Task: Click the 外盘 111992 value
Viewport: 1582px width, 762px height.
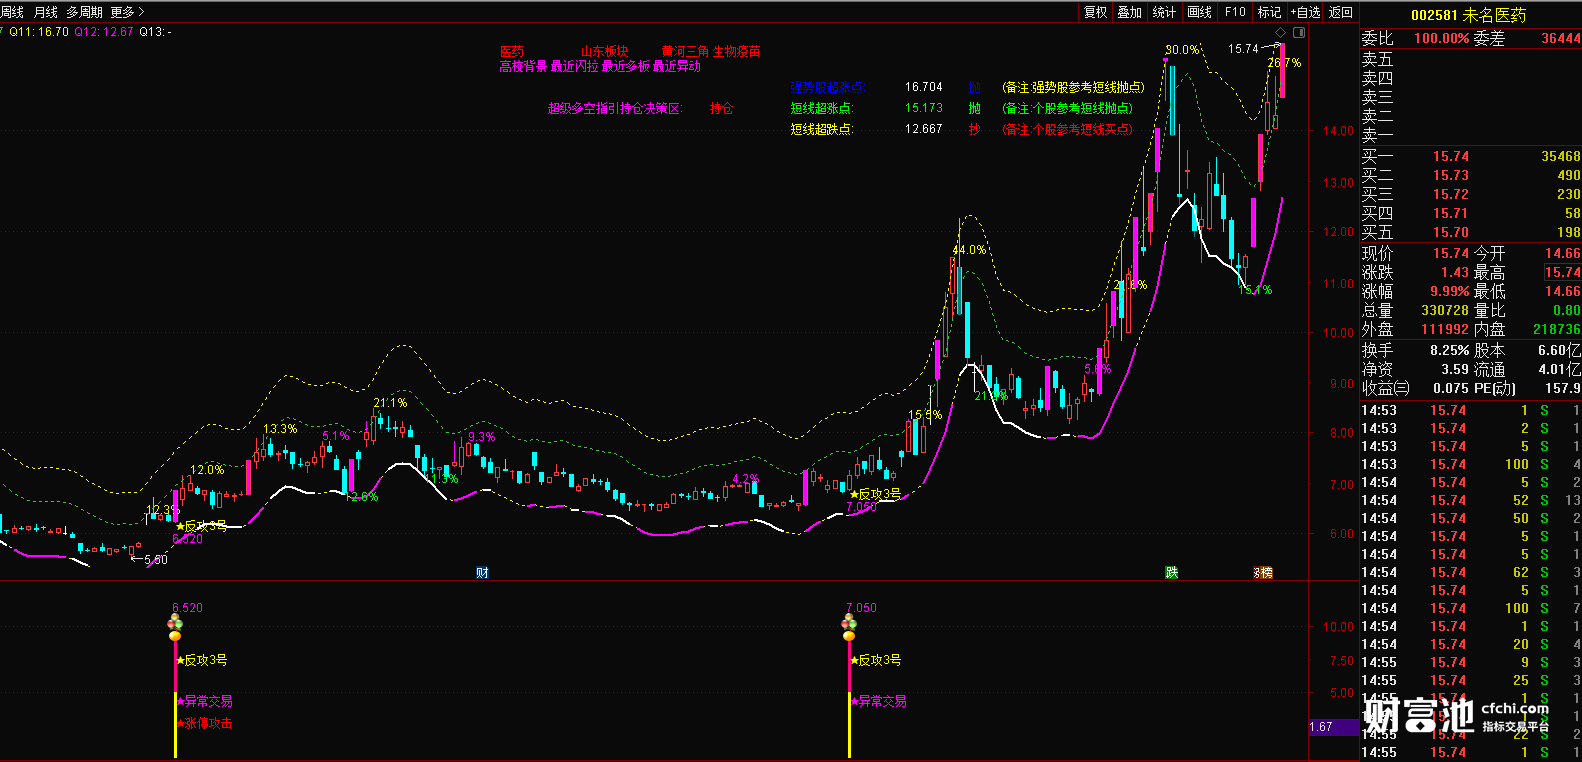Action: pos(1445,330)
